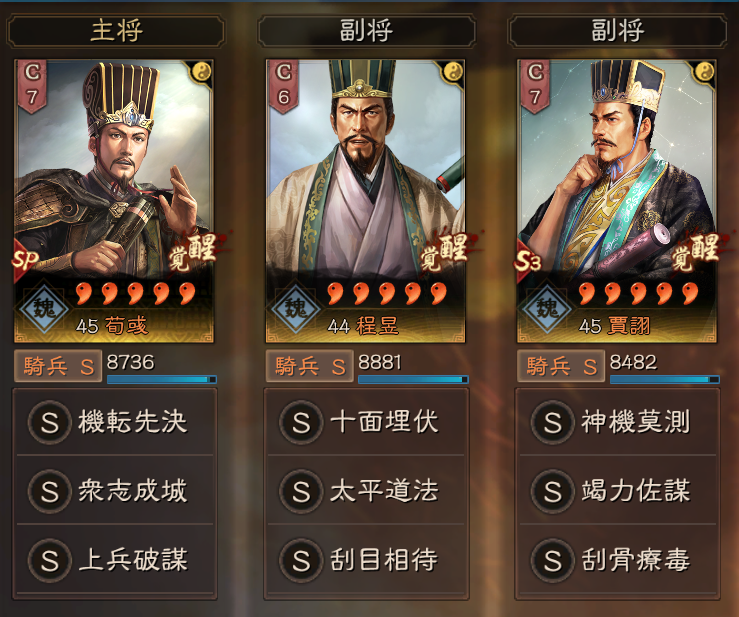Image resolution: width=739 pixels, height=617 pixels.
Task: Open 程昱's general portrait card
Action: point(365,201)
